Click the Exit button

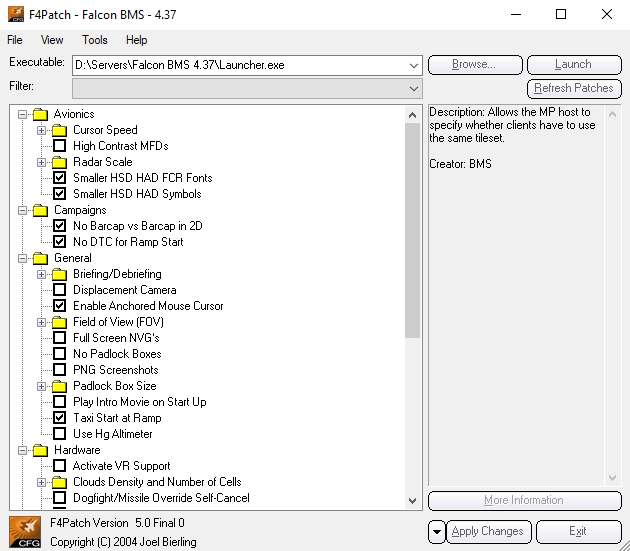coord(579,532)
